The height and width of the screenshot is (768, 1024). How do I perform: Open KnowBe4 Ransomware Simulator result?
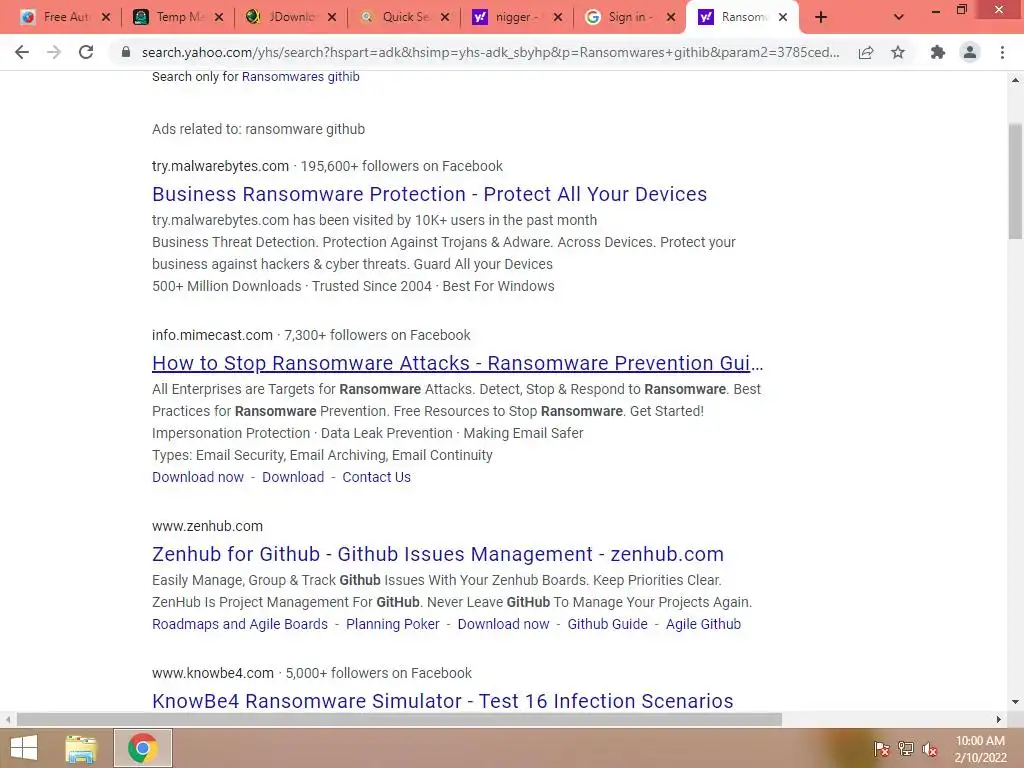[x=442, y=701]
